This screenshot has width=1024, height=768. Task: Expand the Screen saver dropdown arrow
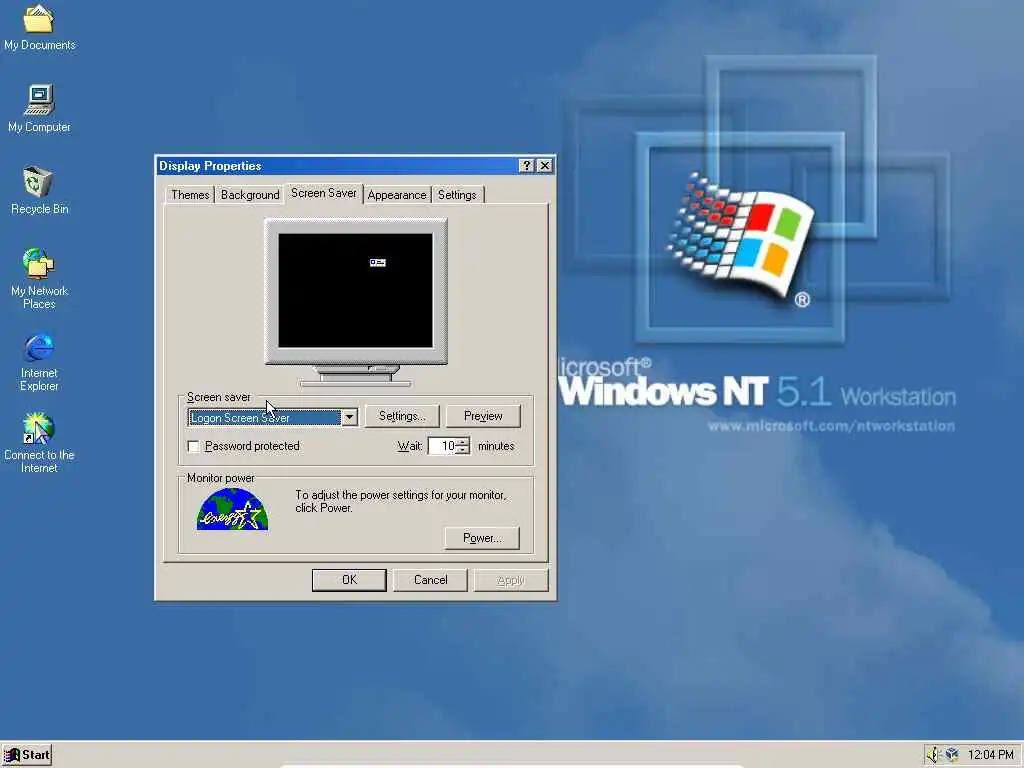coord(349,417)
